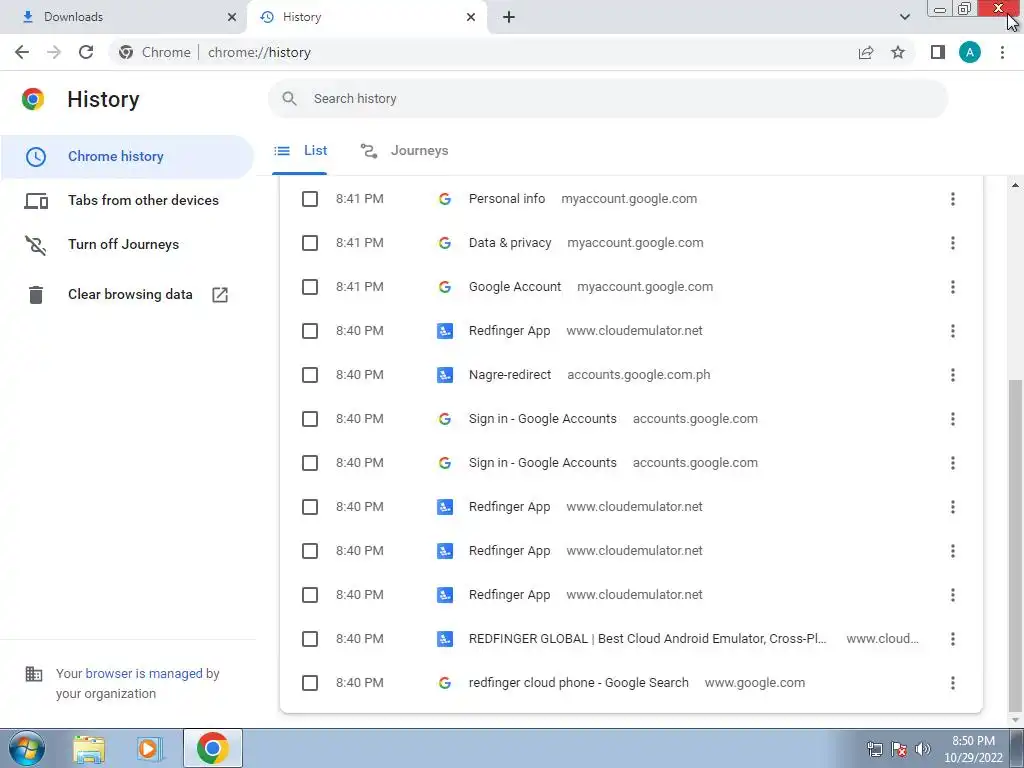Open the volume speaker tray icon

tap(923, 749)
